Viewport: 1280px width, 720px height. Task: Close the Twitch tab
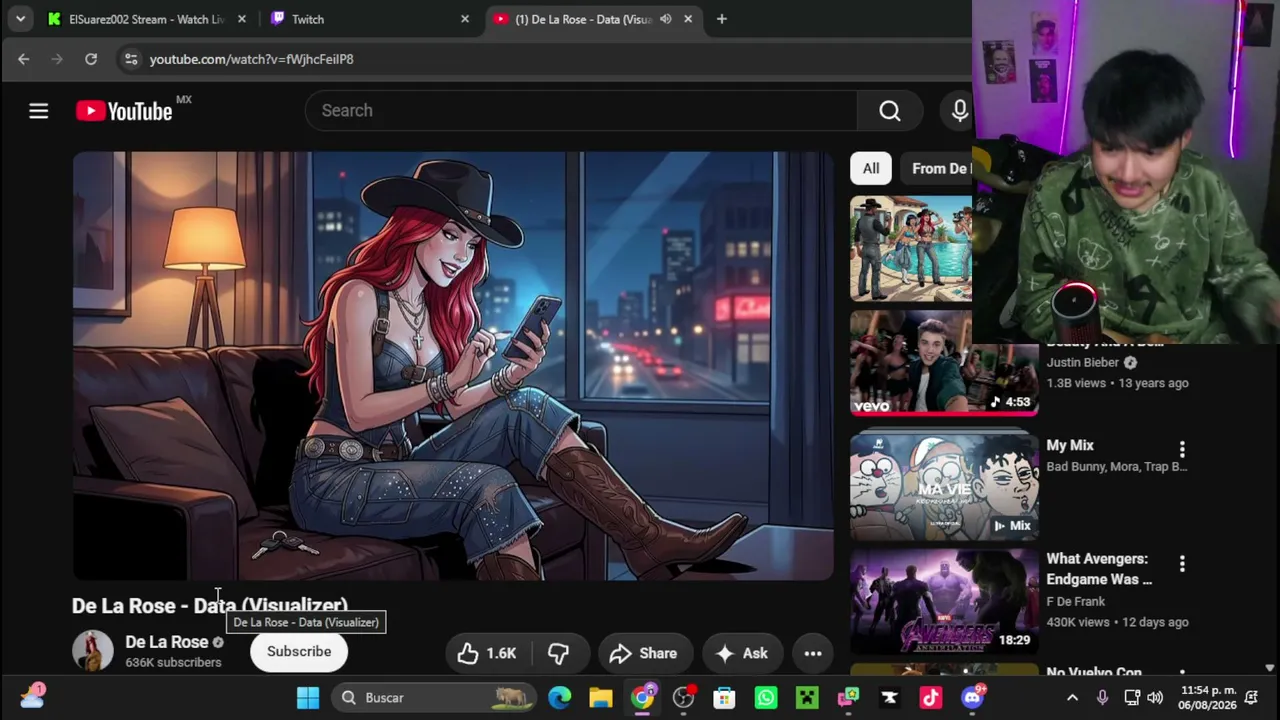464,19
